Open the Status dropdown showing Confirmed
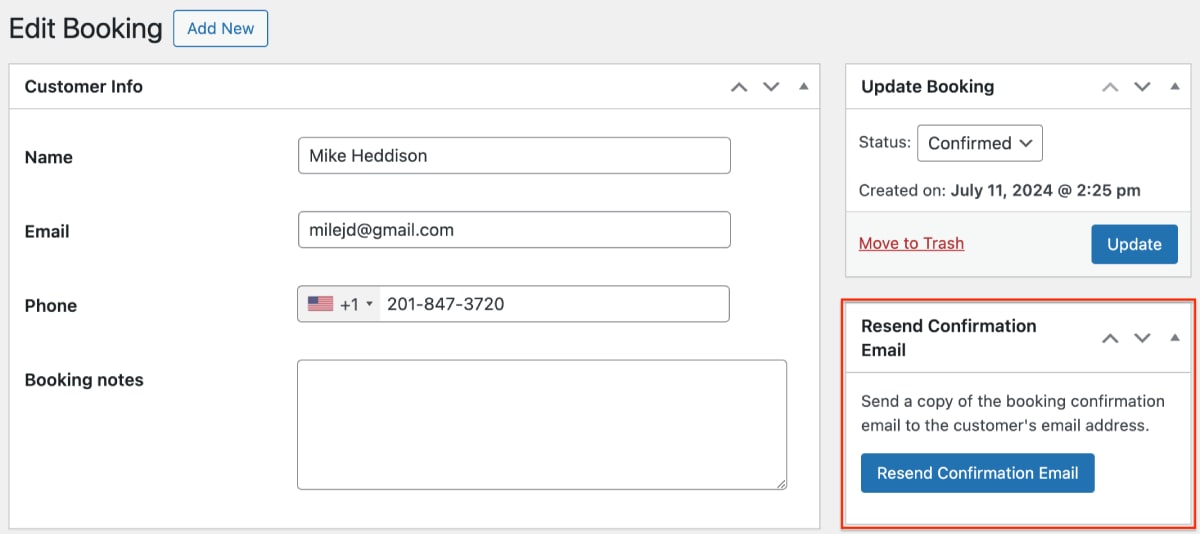The height and width of the screenshot is (534, 1200). pos(980,143)
